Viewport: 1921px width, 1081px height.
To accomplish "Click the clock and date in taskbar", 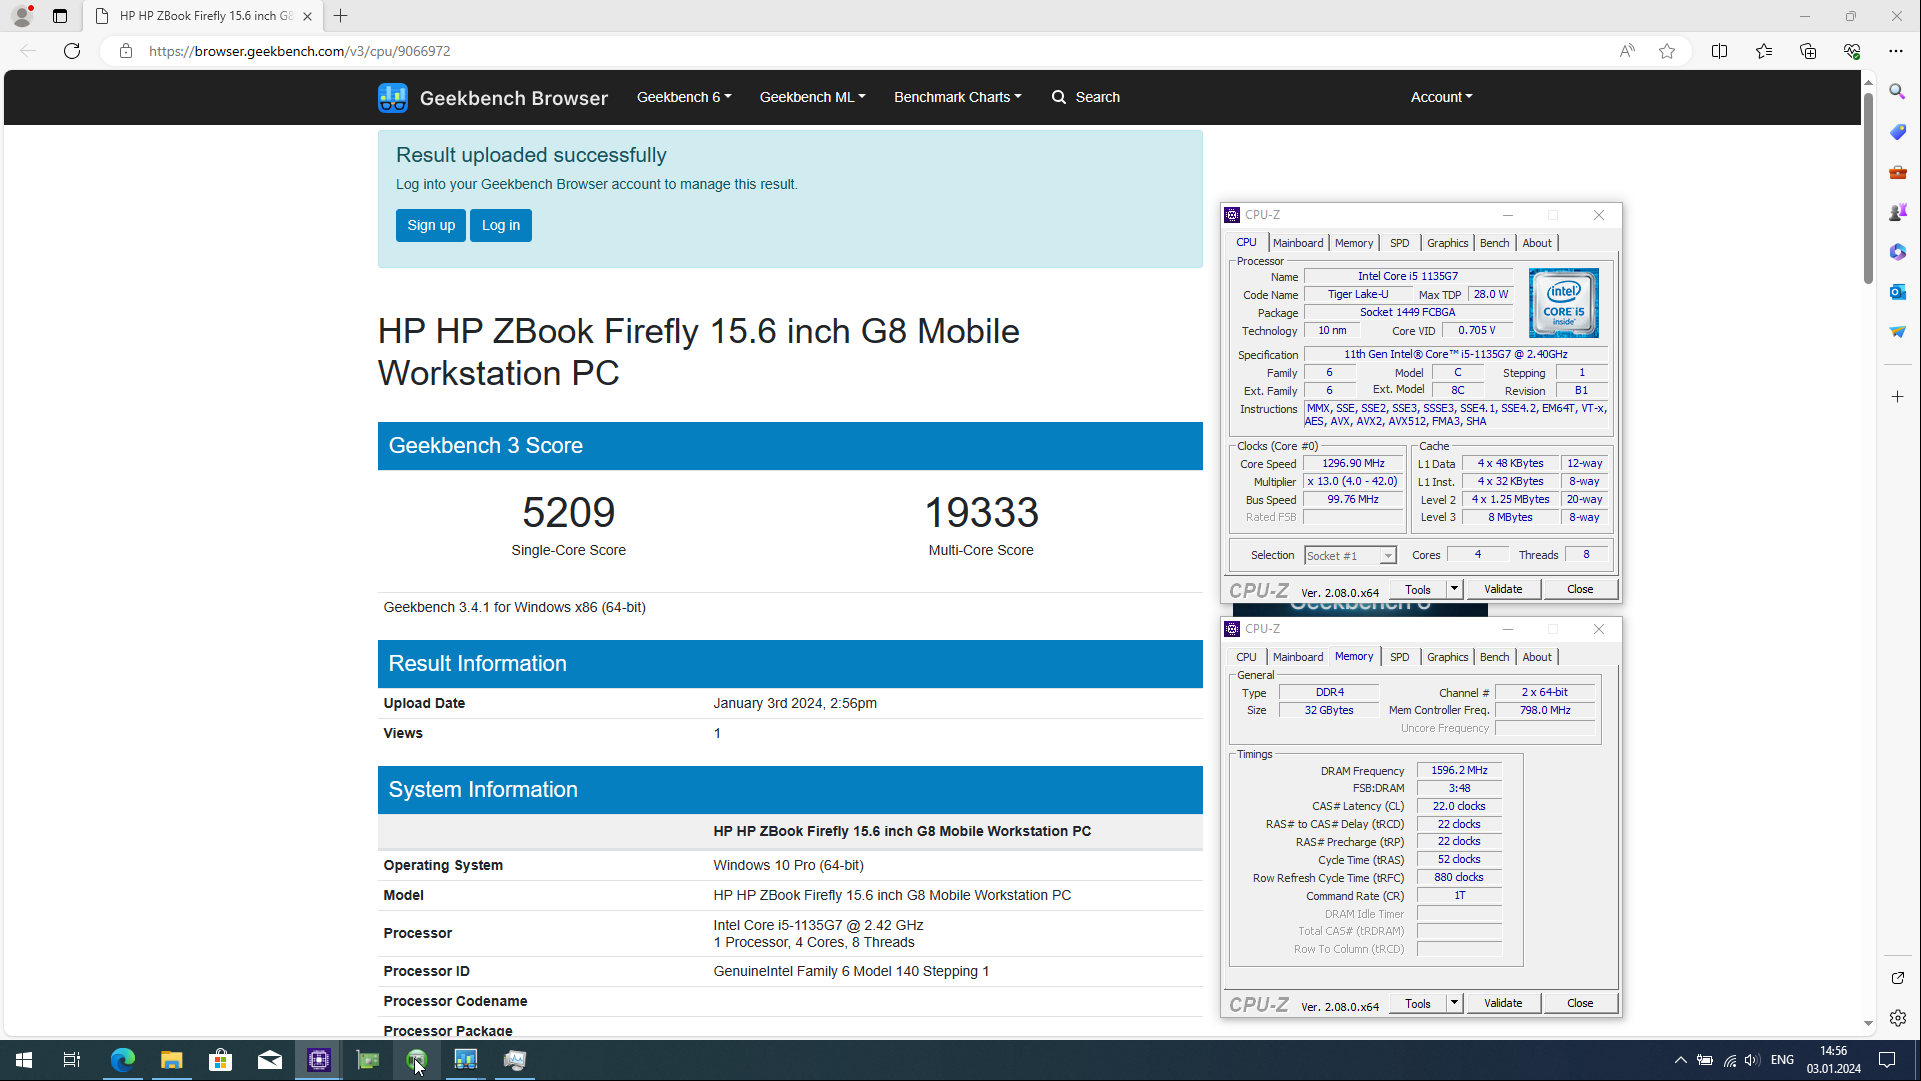I will point(1834,1060).
